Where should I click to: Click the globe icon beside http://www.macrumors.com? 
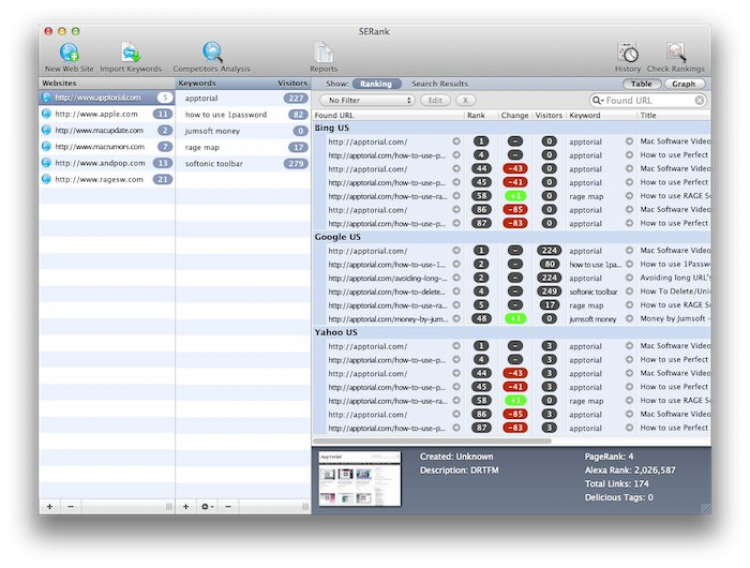click(x=46, y=146)
